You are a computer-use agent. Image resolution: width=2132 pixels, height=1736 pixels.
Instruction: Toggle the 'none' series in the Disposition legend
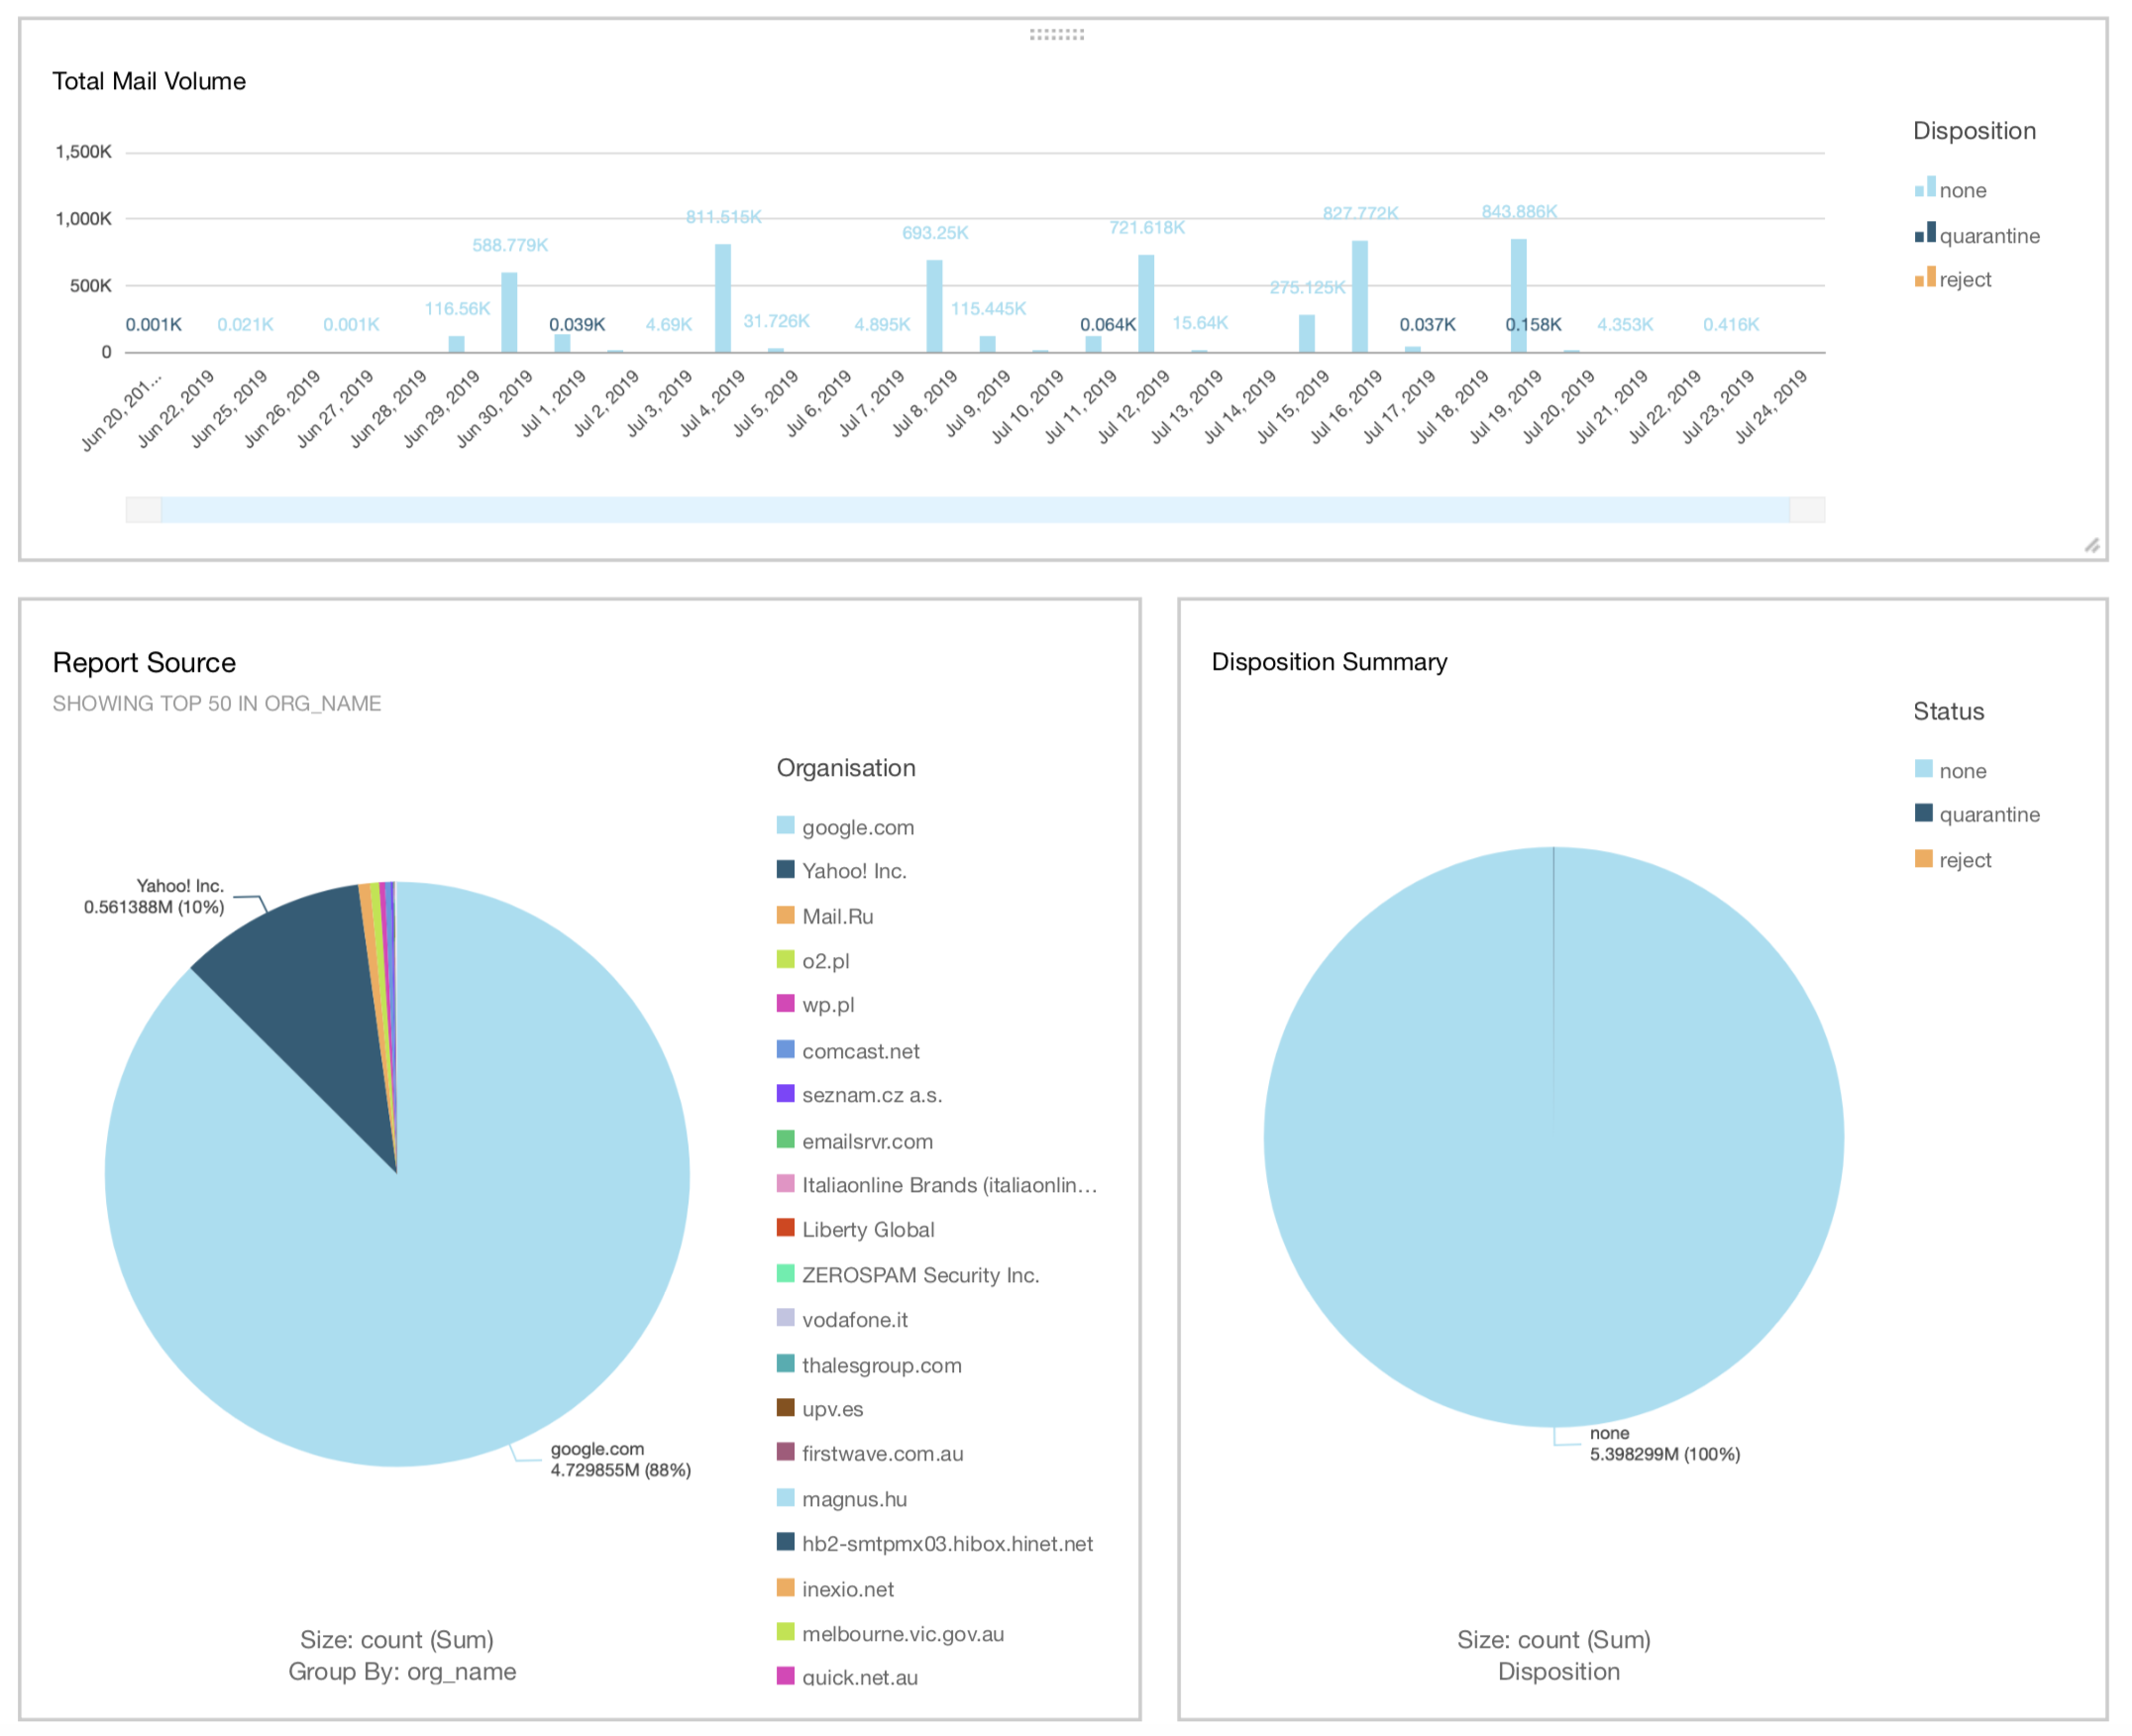(x=1961, y=190)
